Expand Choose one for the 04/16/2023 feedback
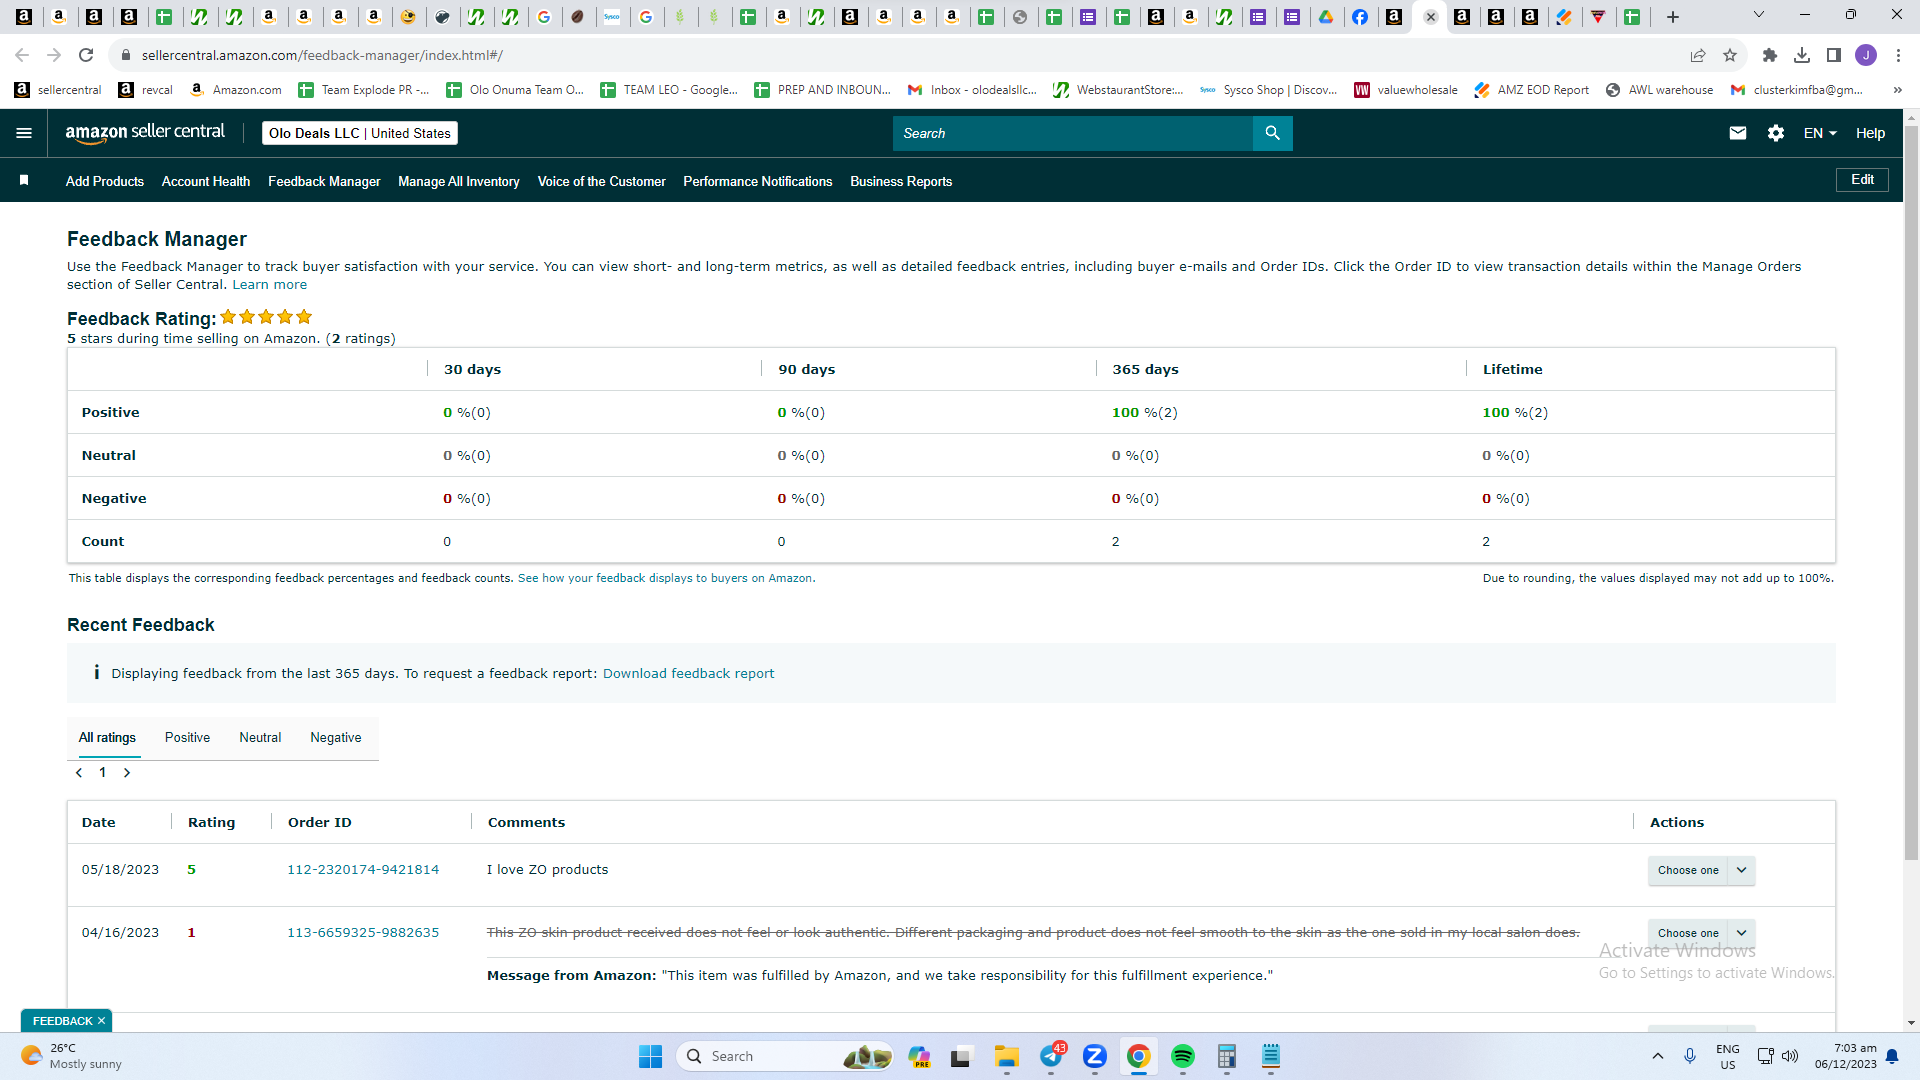 tap(1701, 933)
